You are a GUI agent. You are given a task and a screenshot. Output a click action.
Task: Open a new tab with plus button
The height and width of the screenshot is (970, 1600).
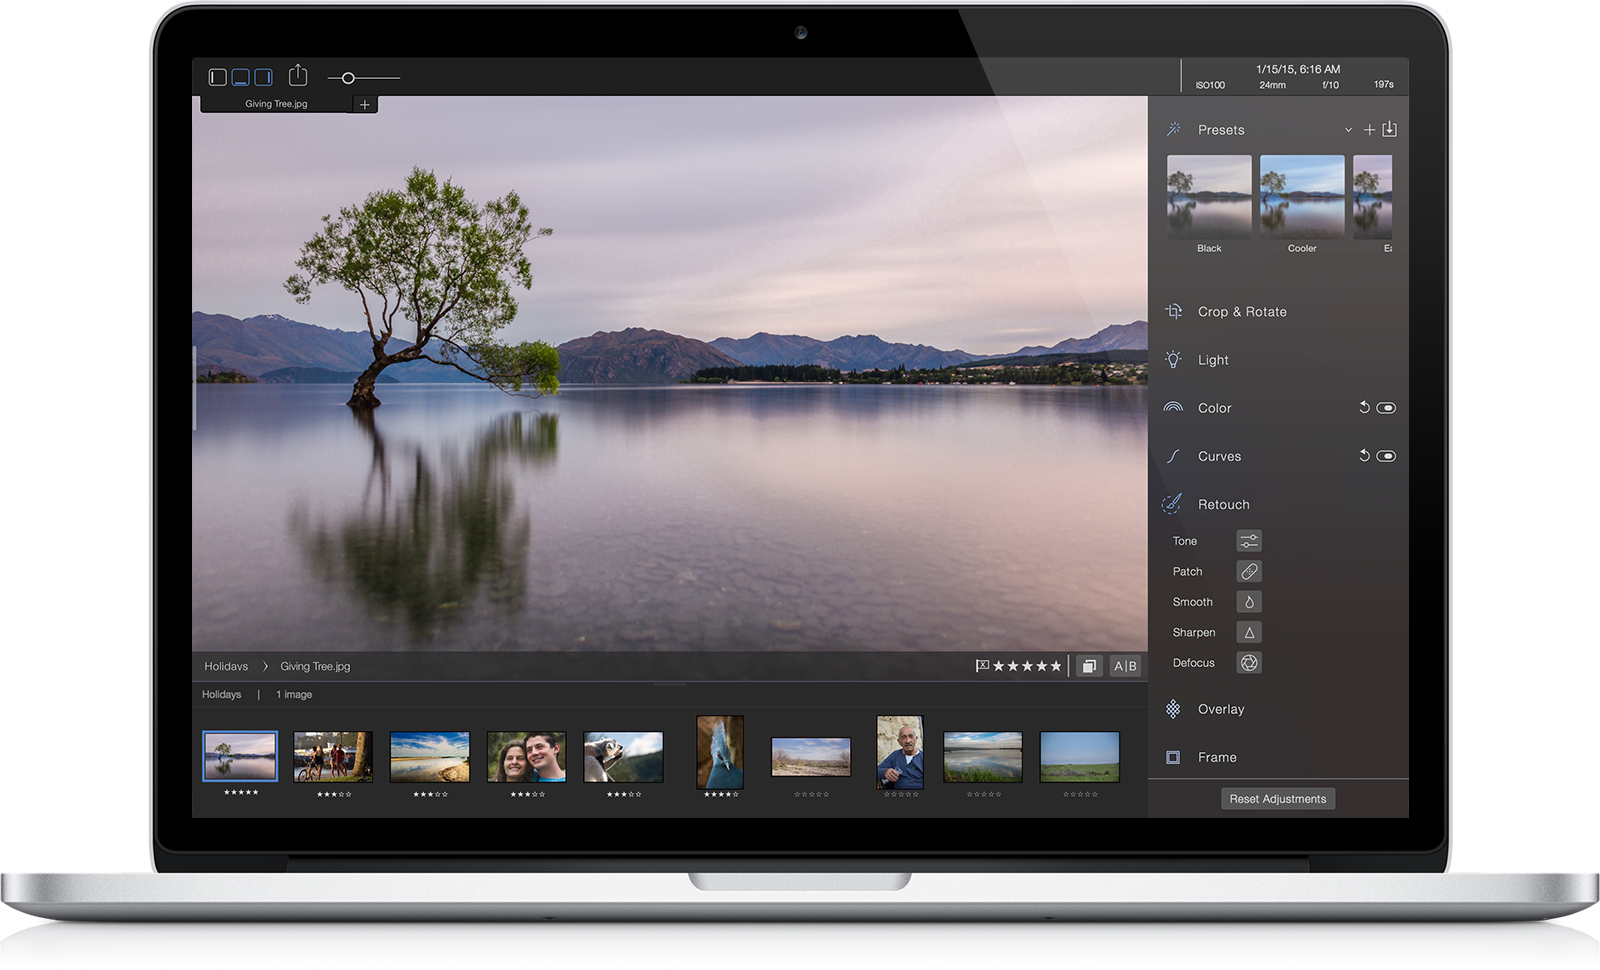tap(365, 104)
